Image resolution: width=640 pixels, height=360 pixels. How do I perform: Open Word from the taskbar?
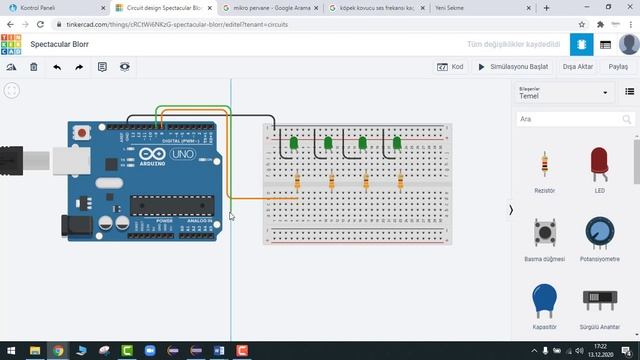click(219, 351)
